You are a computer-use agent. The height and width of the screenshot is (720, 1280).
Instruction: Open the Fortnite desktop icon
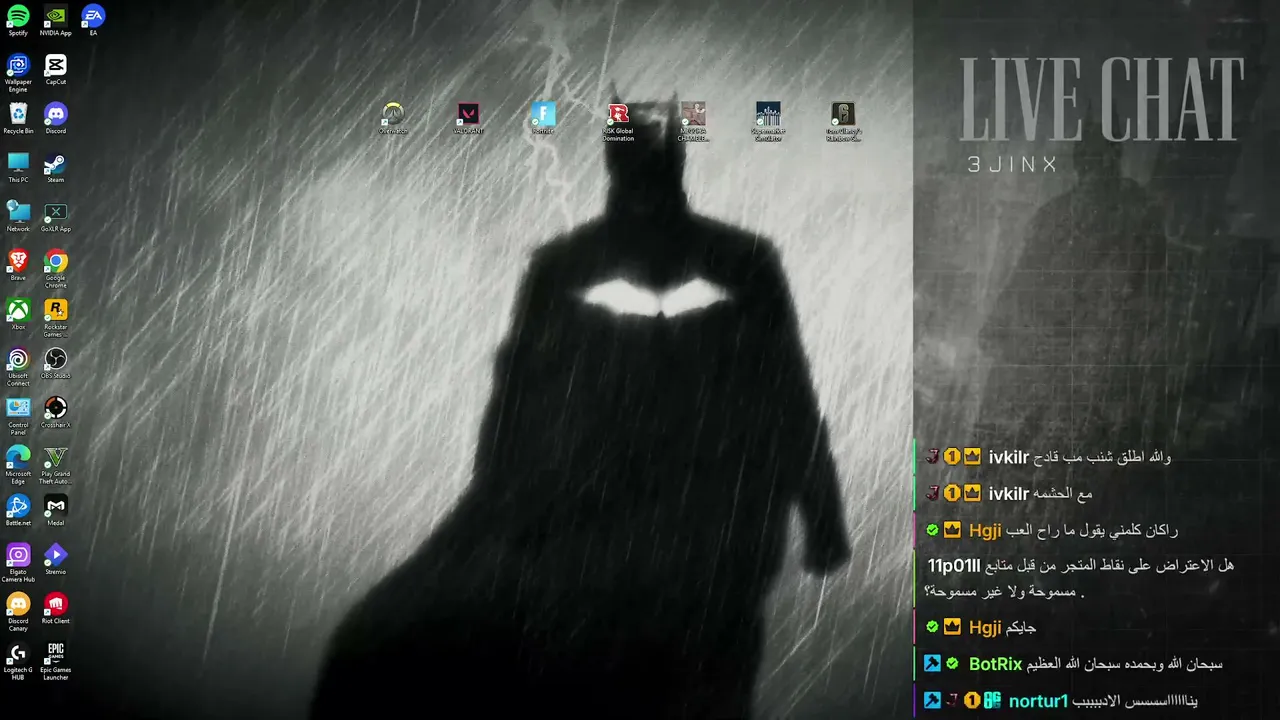click(x=543, y=118)
